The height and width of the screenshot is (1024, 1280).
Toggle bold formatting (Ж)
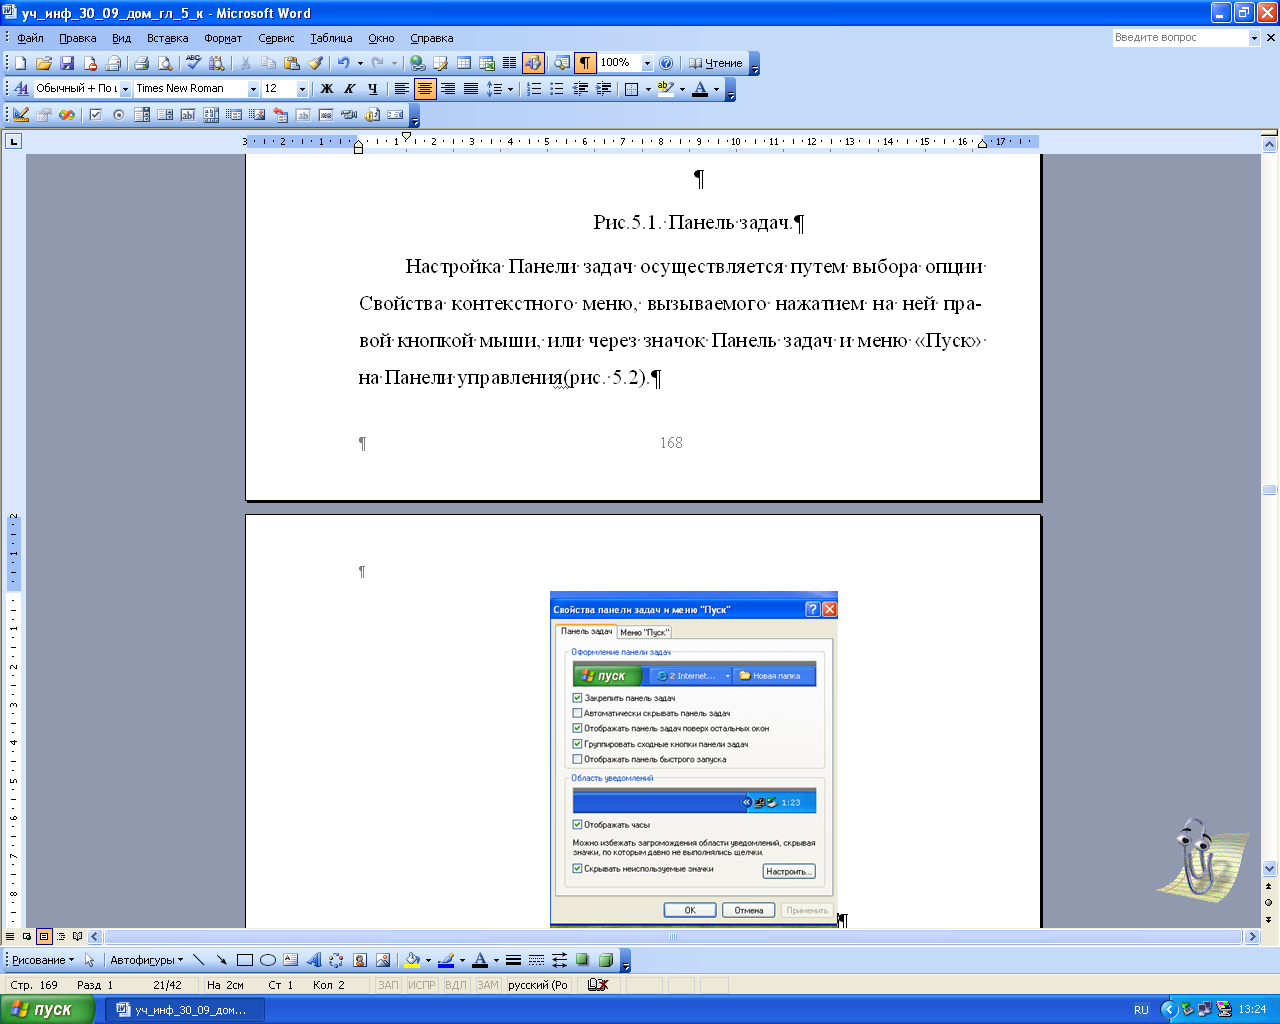tap(326, 89)
